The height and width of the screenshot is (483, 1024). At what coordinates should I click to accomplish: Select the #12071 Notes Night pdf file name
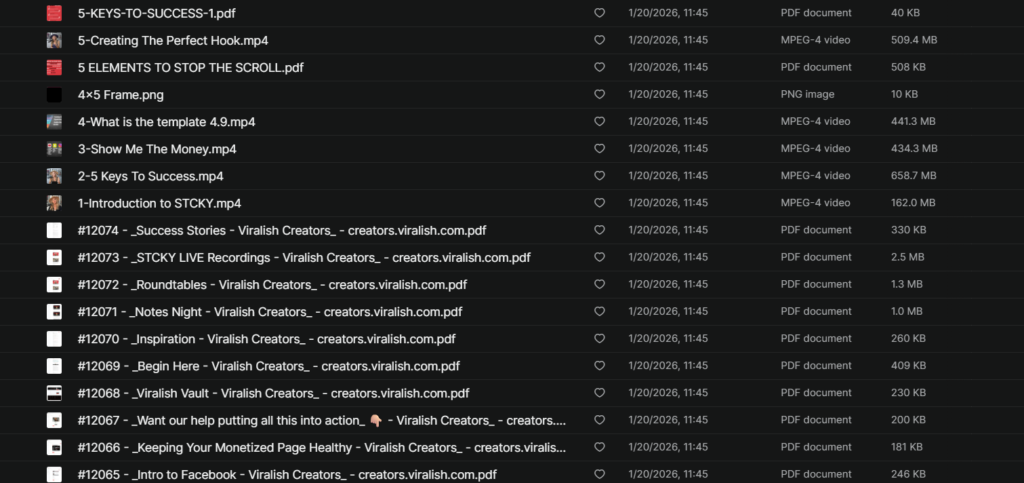pyautogui.click(x=270, y=312)
